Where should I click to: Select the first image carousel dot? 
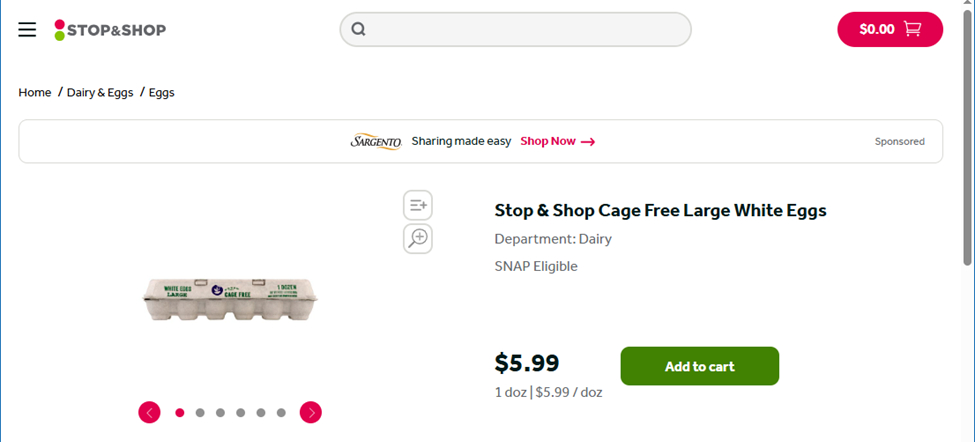180,412
